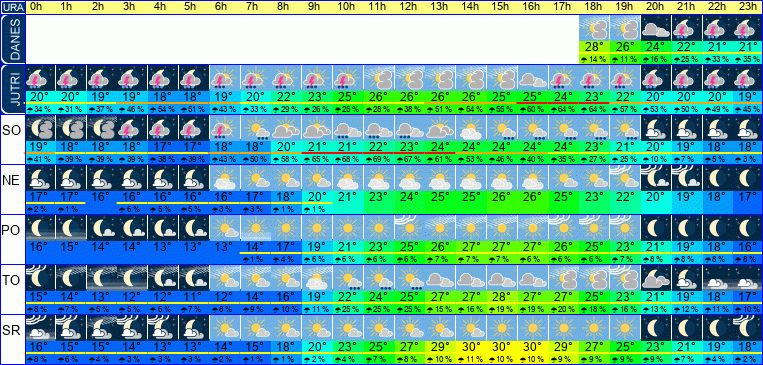The width and height of the screenshot is (763, 365).
Task: Select the SR 0h temperature 16°
Action: [x=39, y=346]
